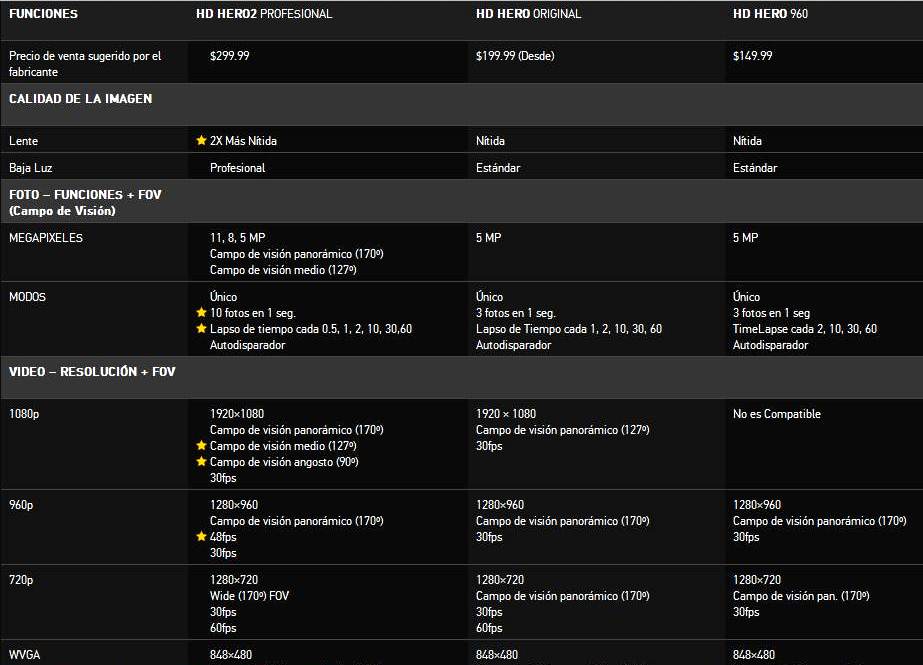Click the No es Compatible cell
This screenshot has width=923, height=665.
click(x=776, y=414)
